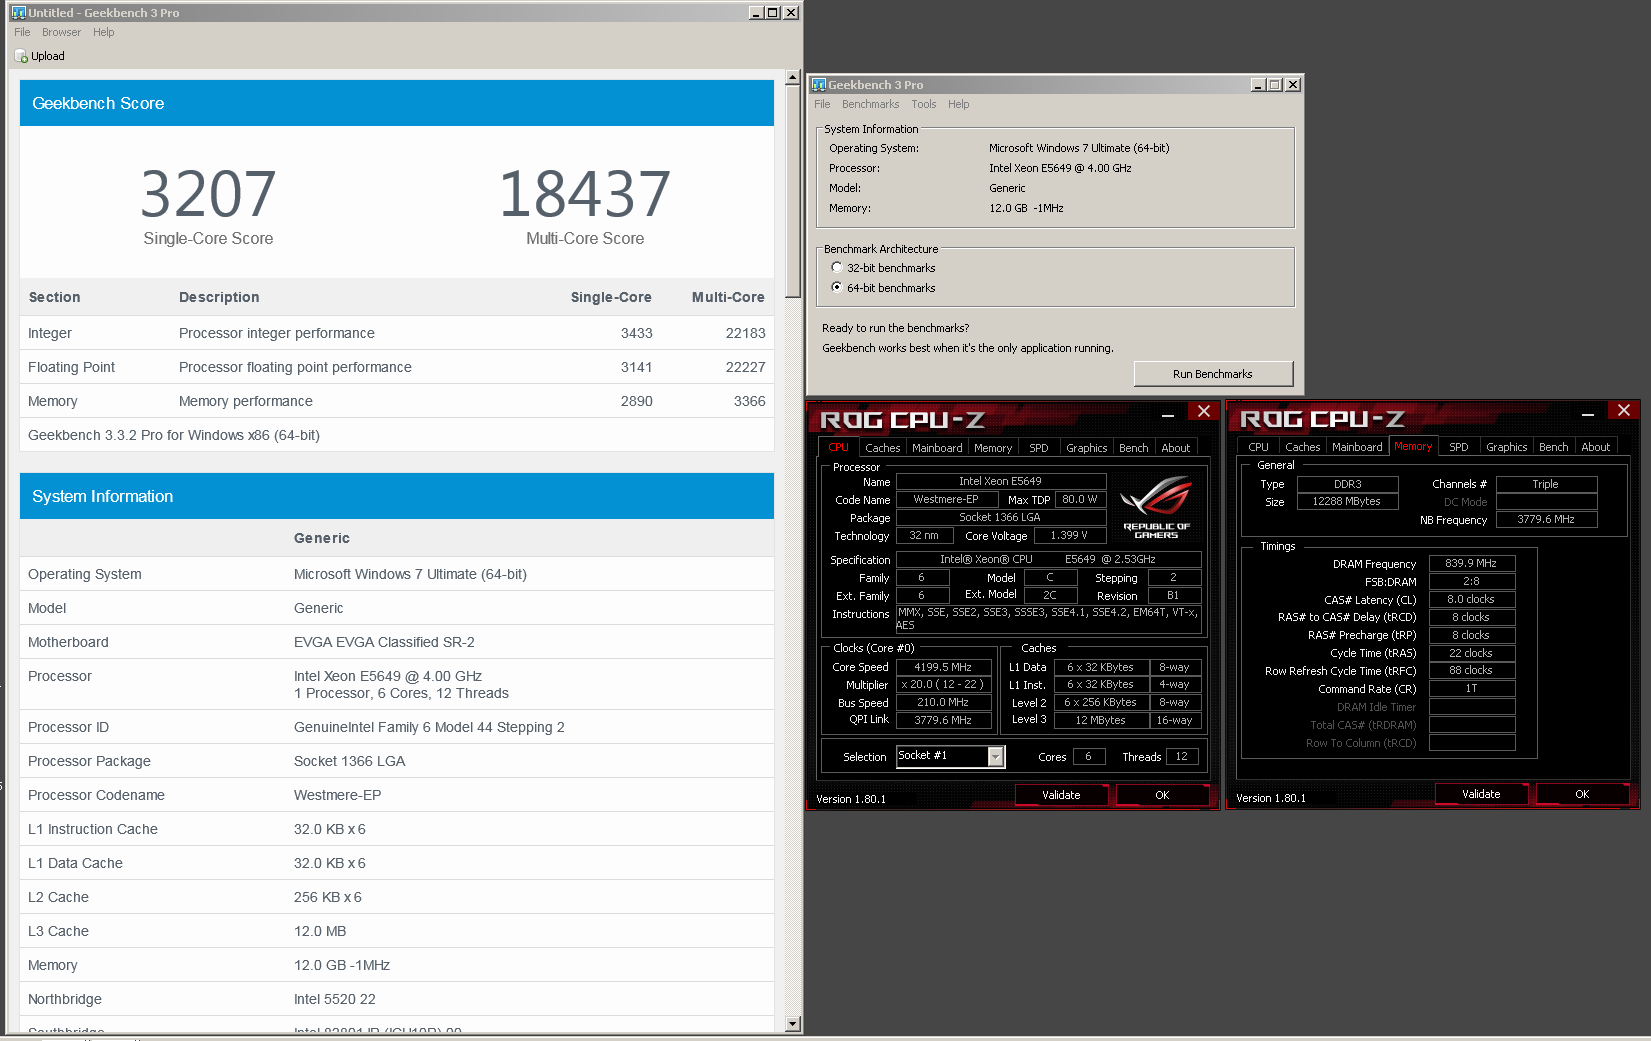Minimize the left ROG CPU-Z window
The width and height of the screenshot is (1651, 1041).
(x=1167, y=413)
